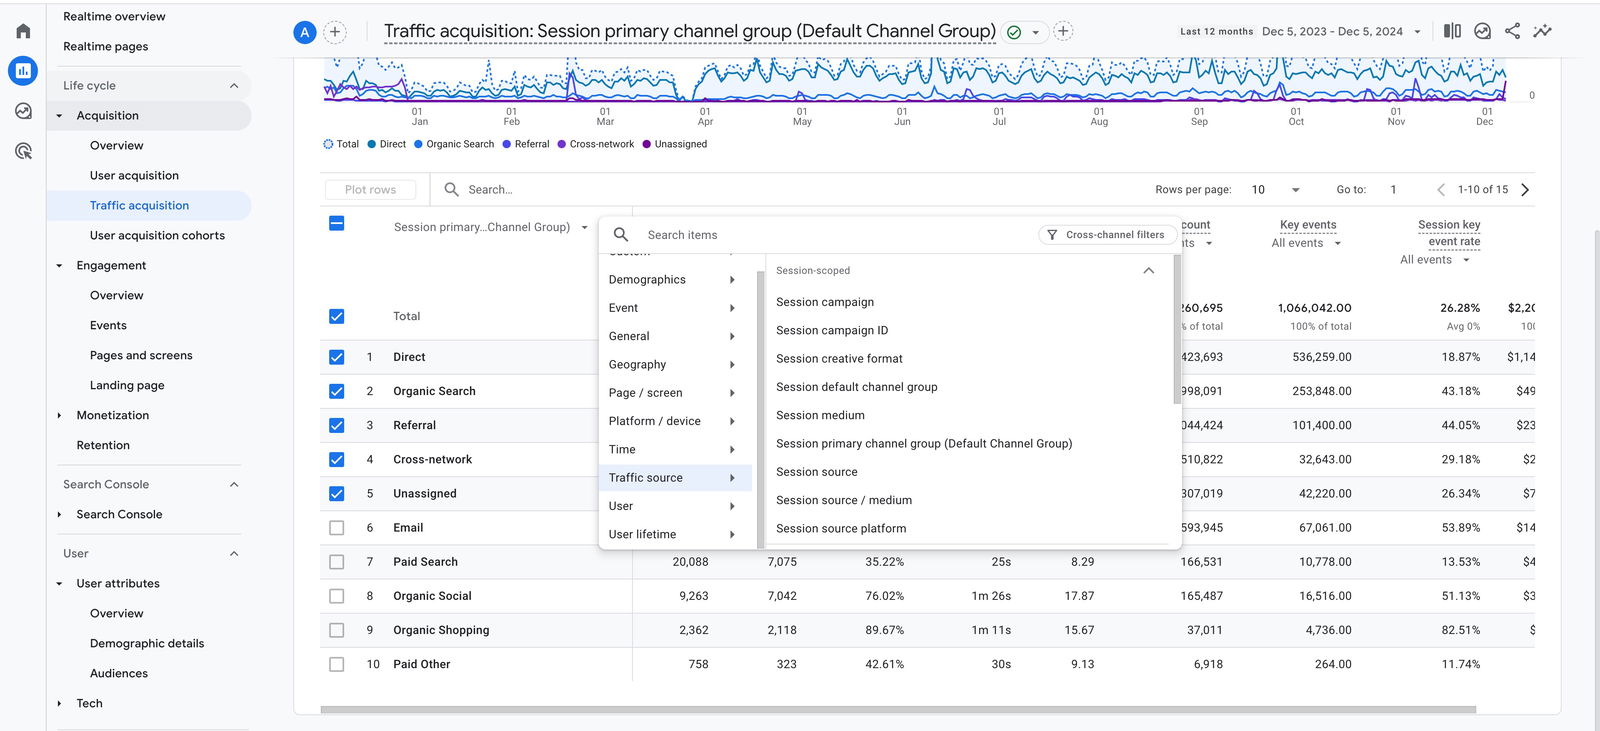Check the Email row checkbox
The height and width of the screenshot is (731, 1600).
coord(337,528)
